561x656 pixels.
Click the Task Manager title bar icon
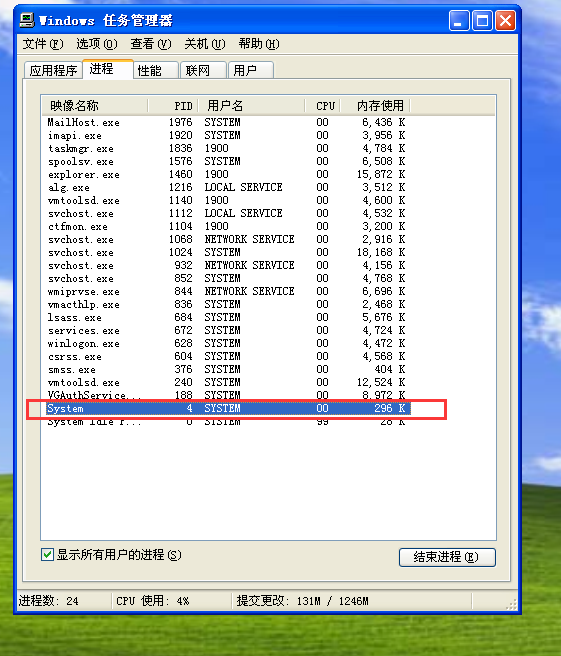[27, 20]
